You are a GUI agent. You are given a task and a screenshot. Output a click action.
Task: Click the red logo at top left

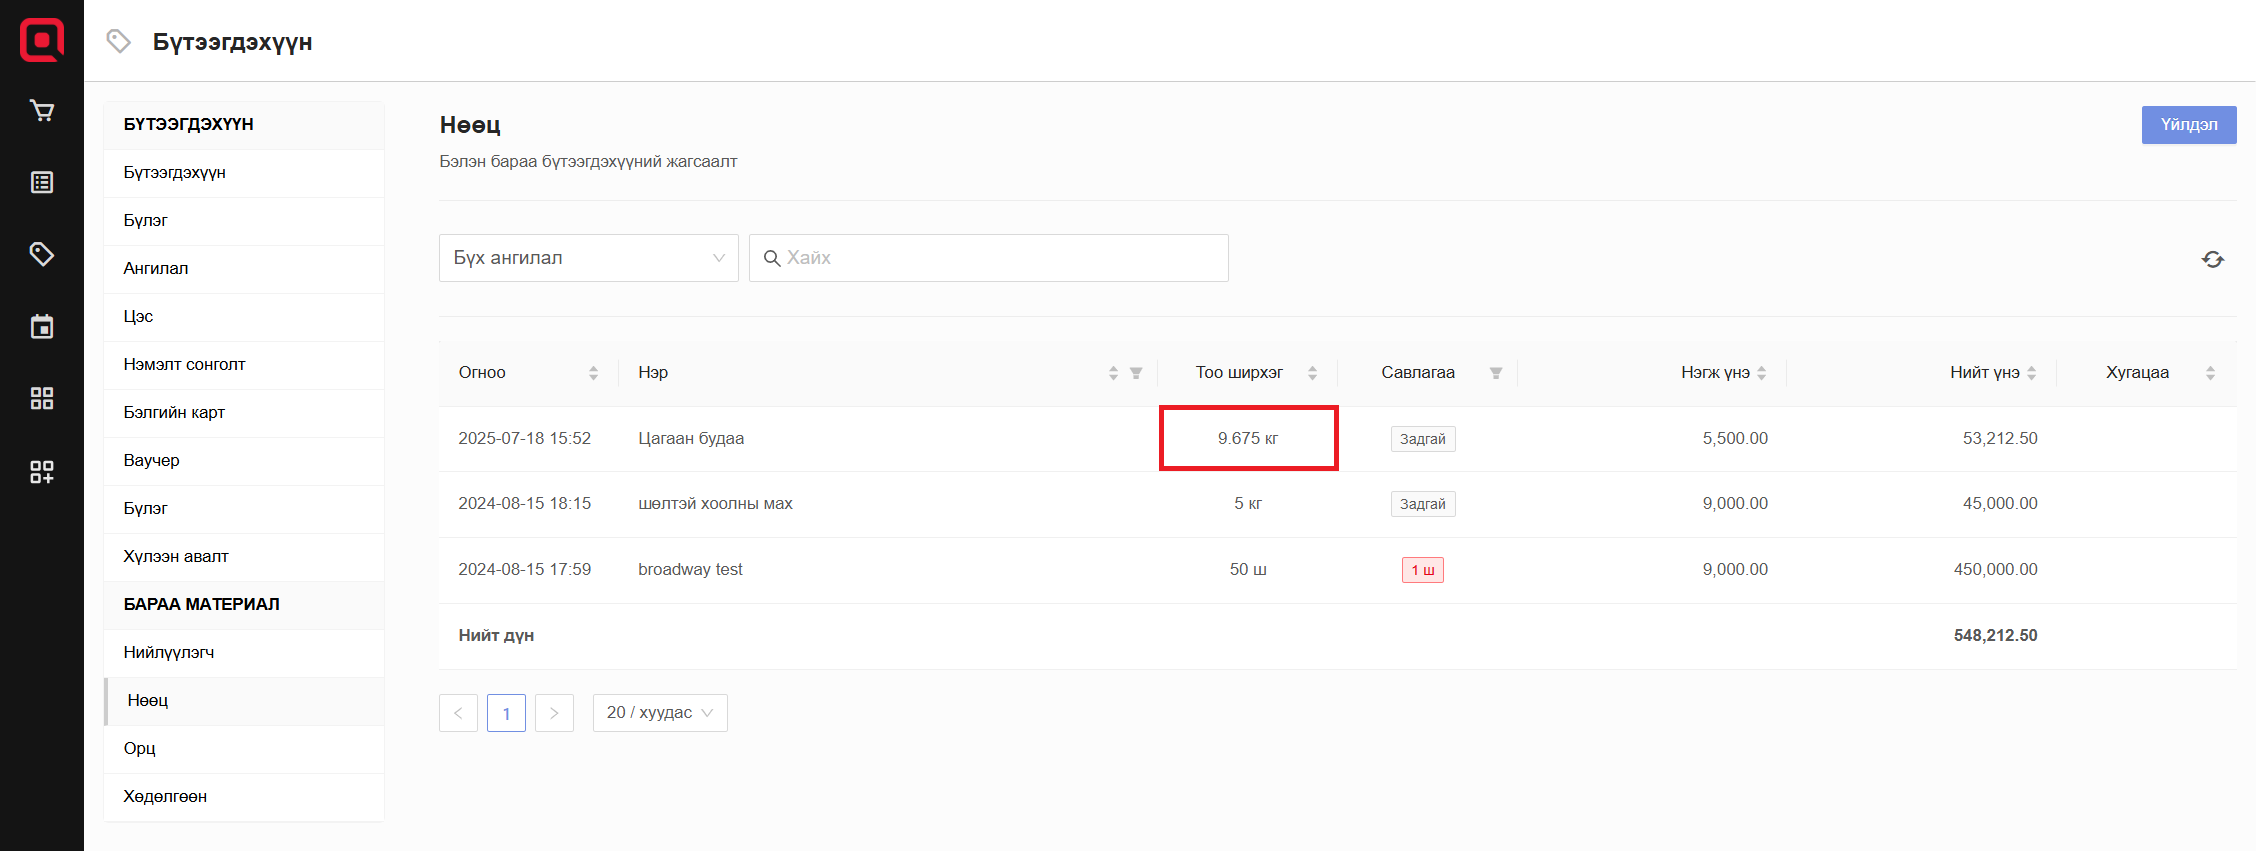pos(42,40)
